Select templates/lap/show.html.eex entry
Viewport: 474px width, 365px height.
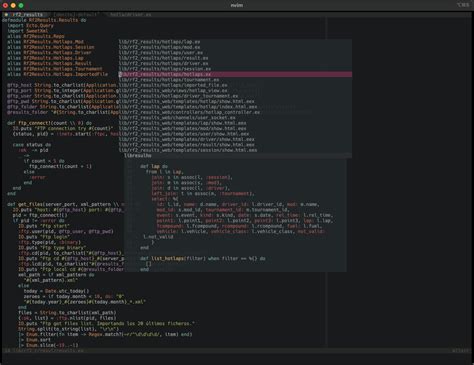[x=183, y=123]
